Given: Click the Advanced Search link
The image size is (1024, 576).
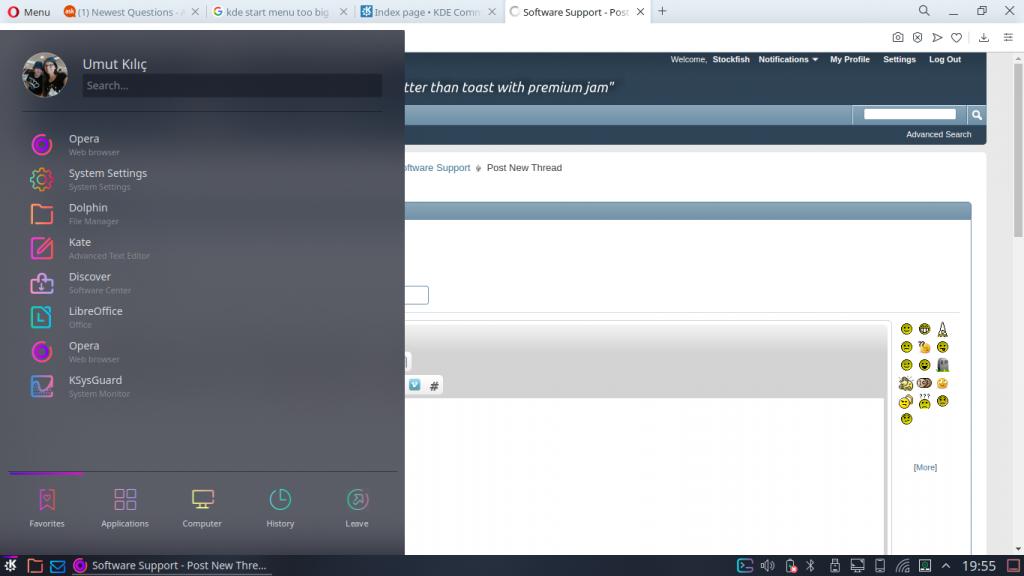Looking at the screenshot, I should click(x=938, y=134).
